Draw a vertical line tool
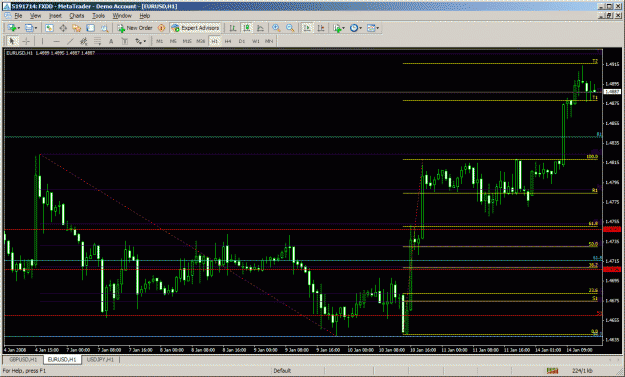Screen dimensions: 625x377 [42, 41]
